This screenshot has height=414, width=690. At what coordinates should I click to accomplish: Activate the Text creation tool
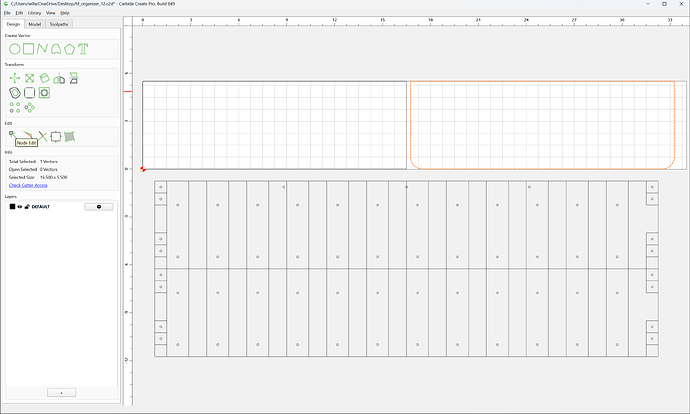pyautogui.click(x=83, y=49)
